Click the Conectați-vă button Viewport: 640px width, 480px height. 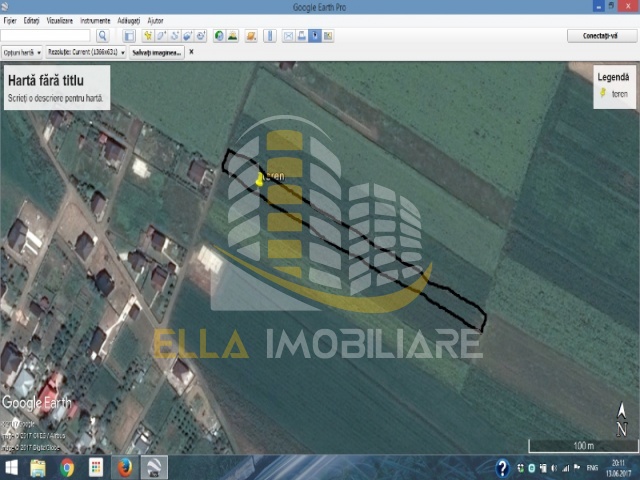[x=602, y=36]
